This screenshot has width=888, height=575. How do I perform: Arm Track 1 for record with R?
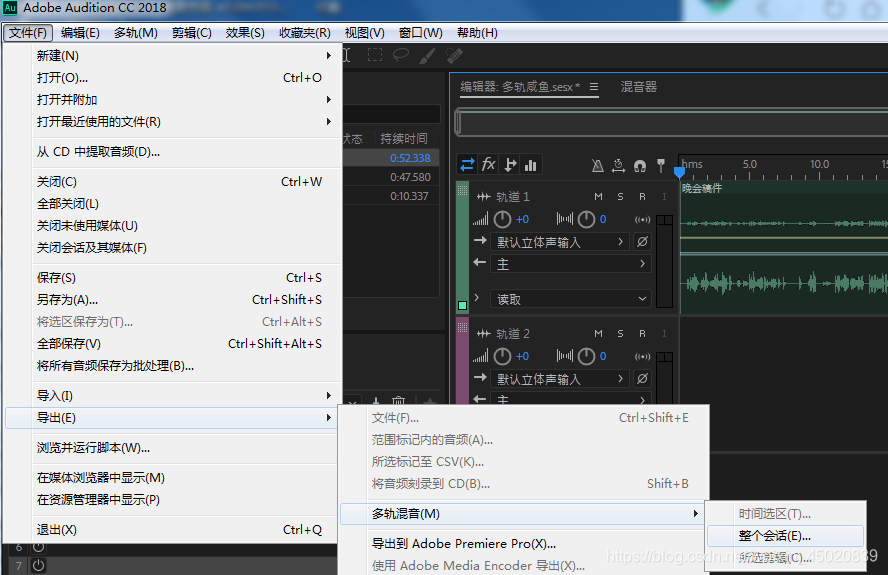(642, 197)
